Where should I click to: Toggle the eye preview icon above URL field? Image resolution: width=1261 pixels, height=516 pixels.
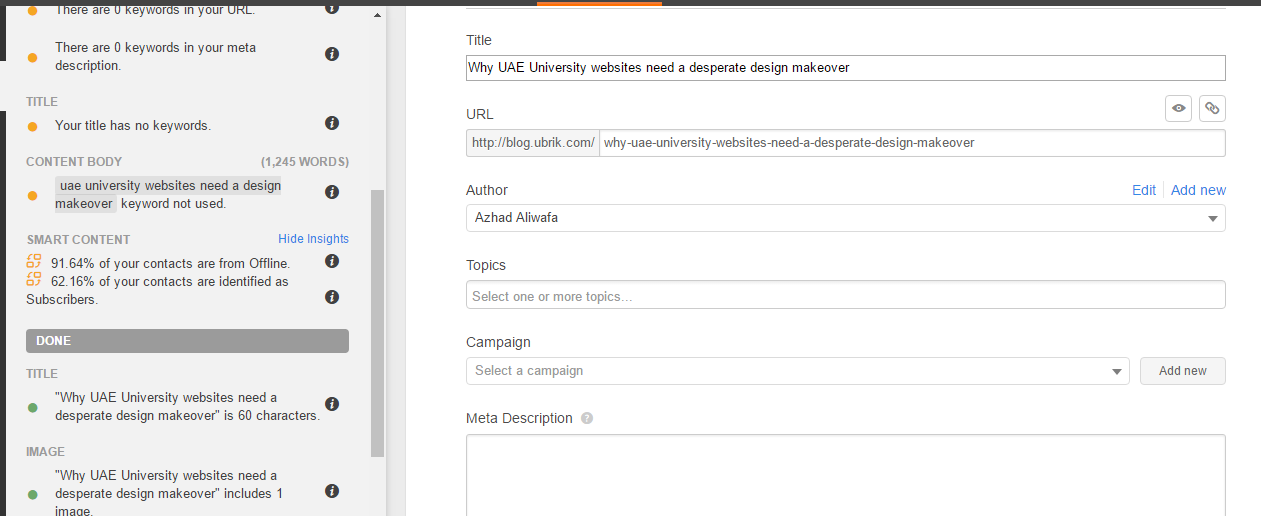point(1179,108)
